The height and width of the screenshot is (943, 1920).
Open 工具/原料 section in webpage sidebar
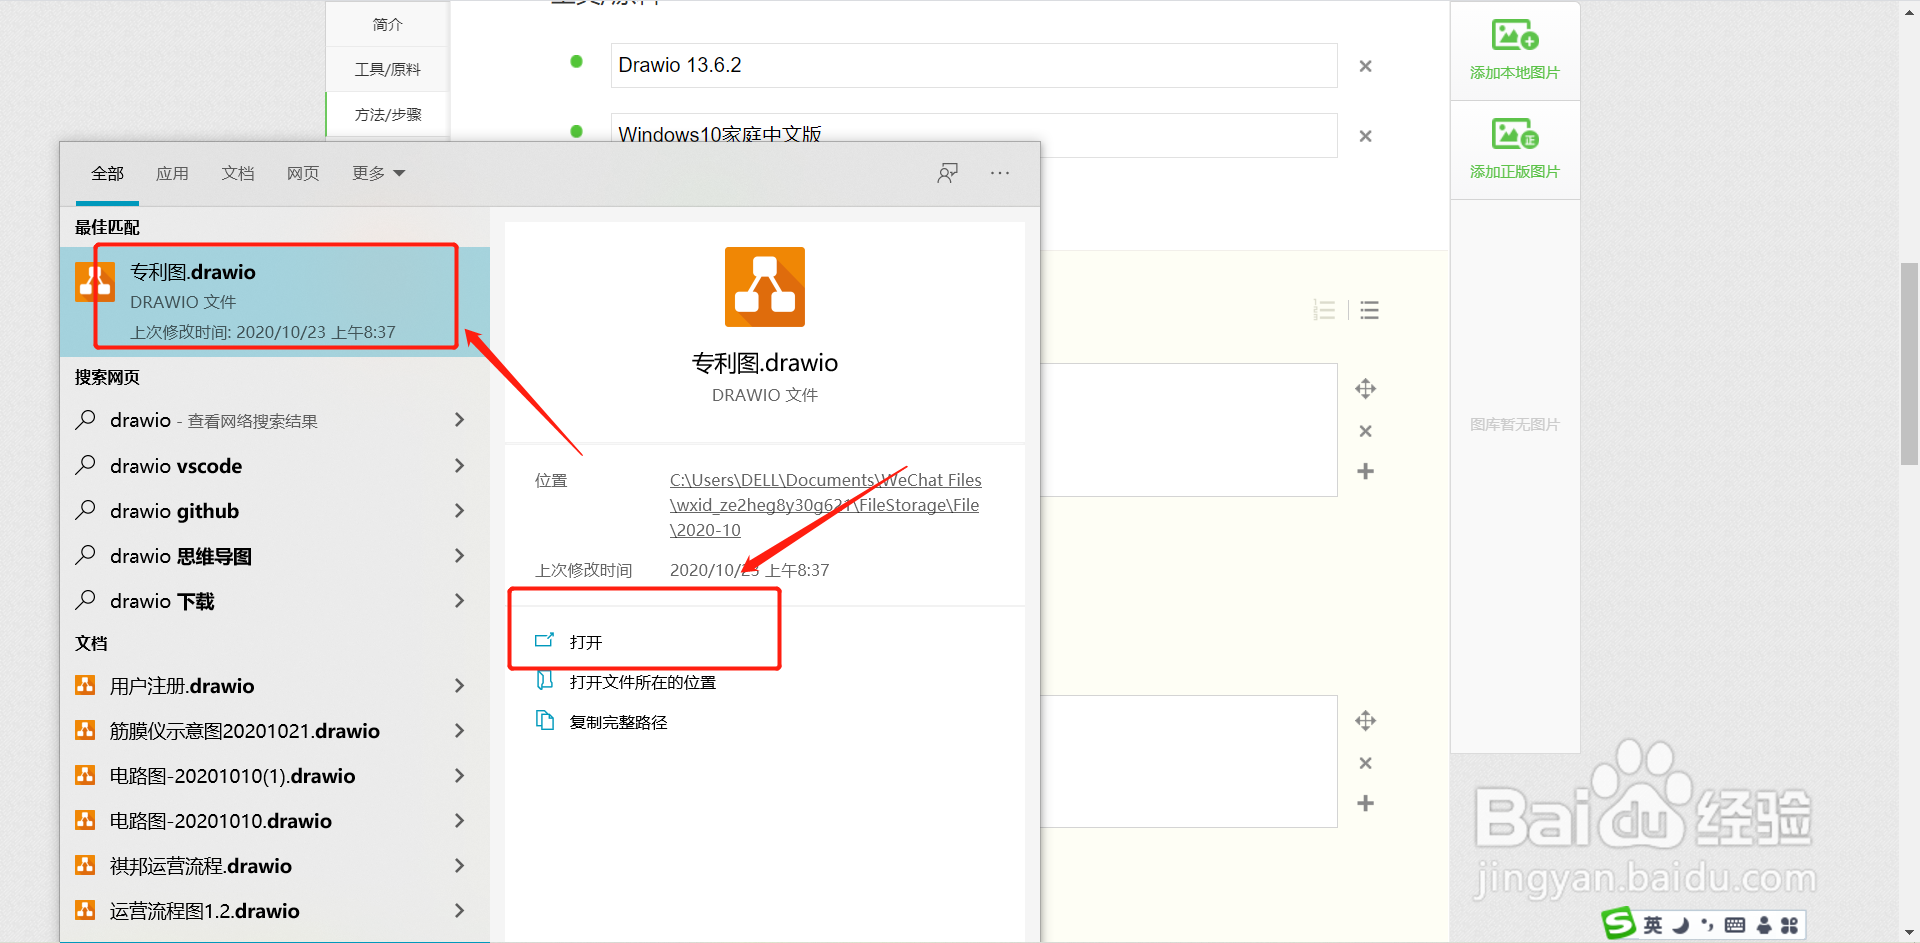388,69
